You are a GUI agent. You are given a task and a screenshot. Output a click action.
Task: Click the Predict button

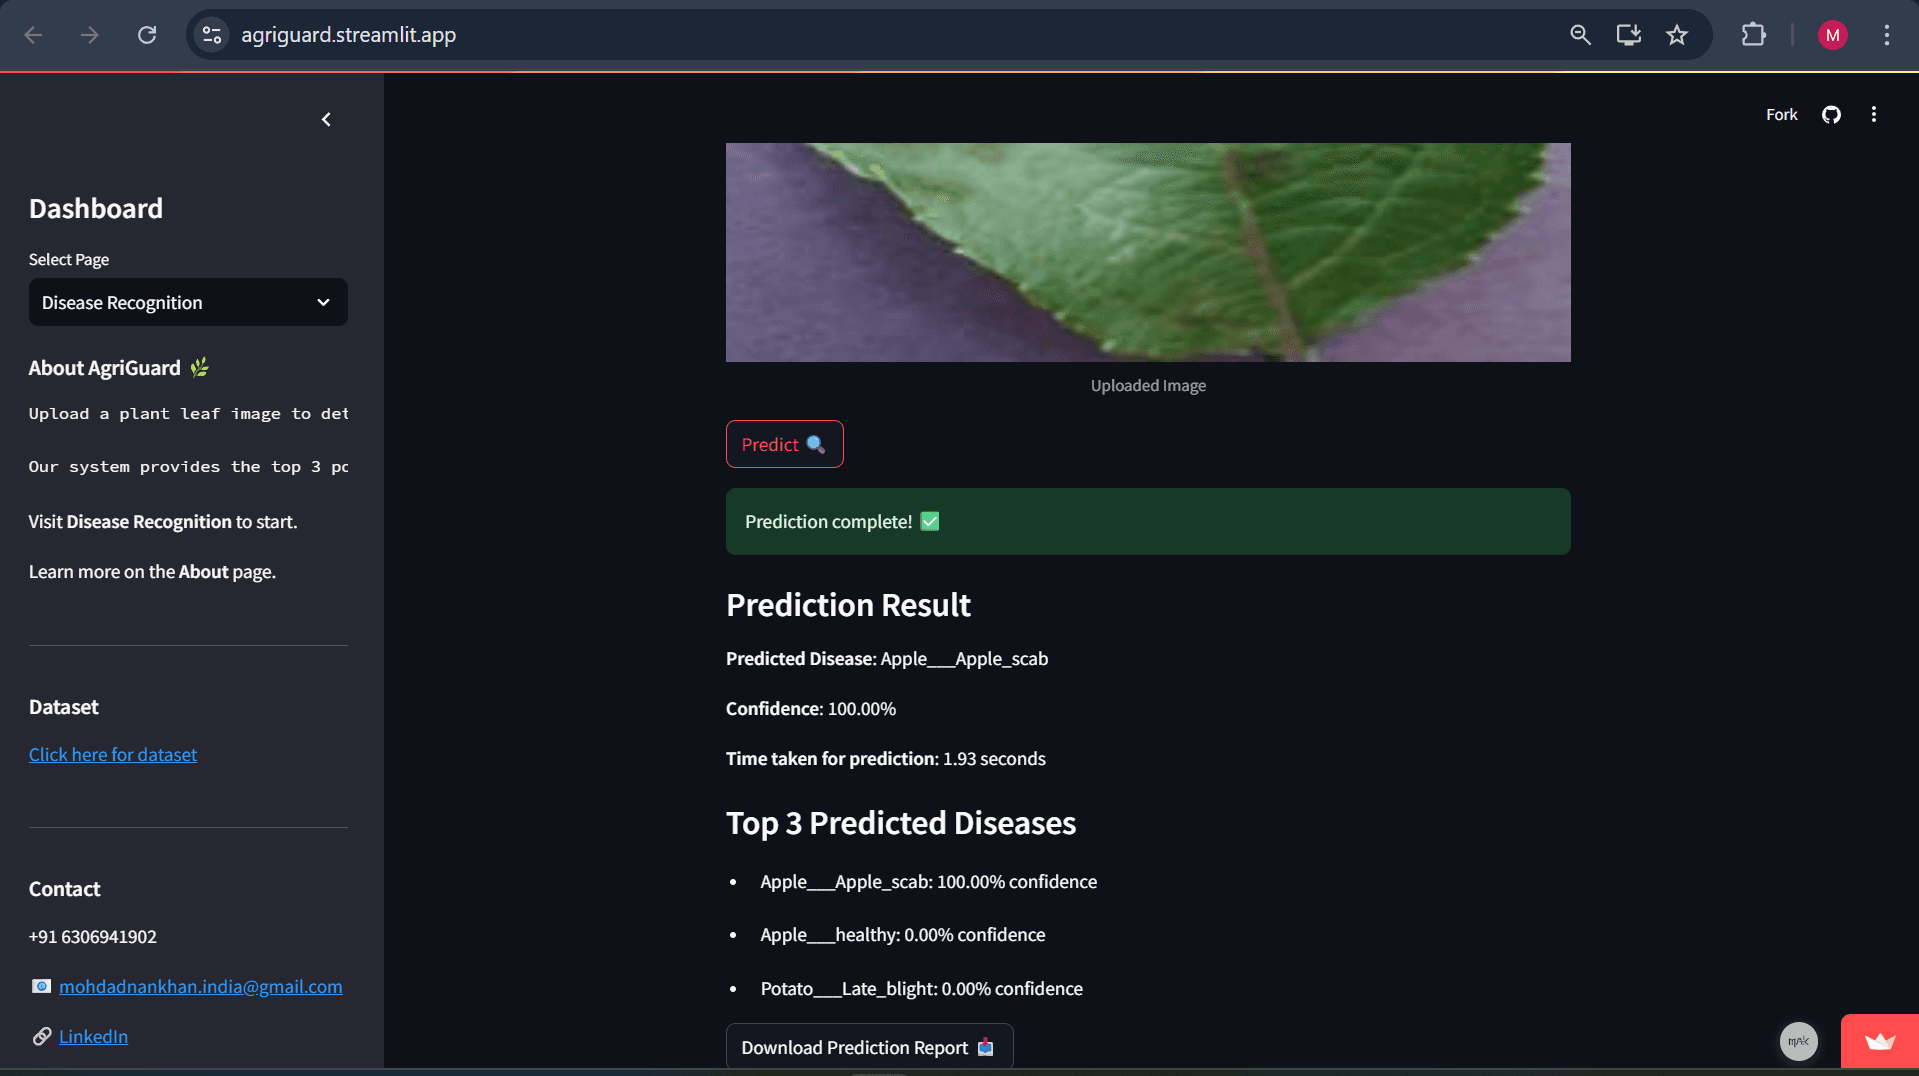(x=783, y=444)
